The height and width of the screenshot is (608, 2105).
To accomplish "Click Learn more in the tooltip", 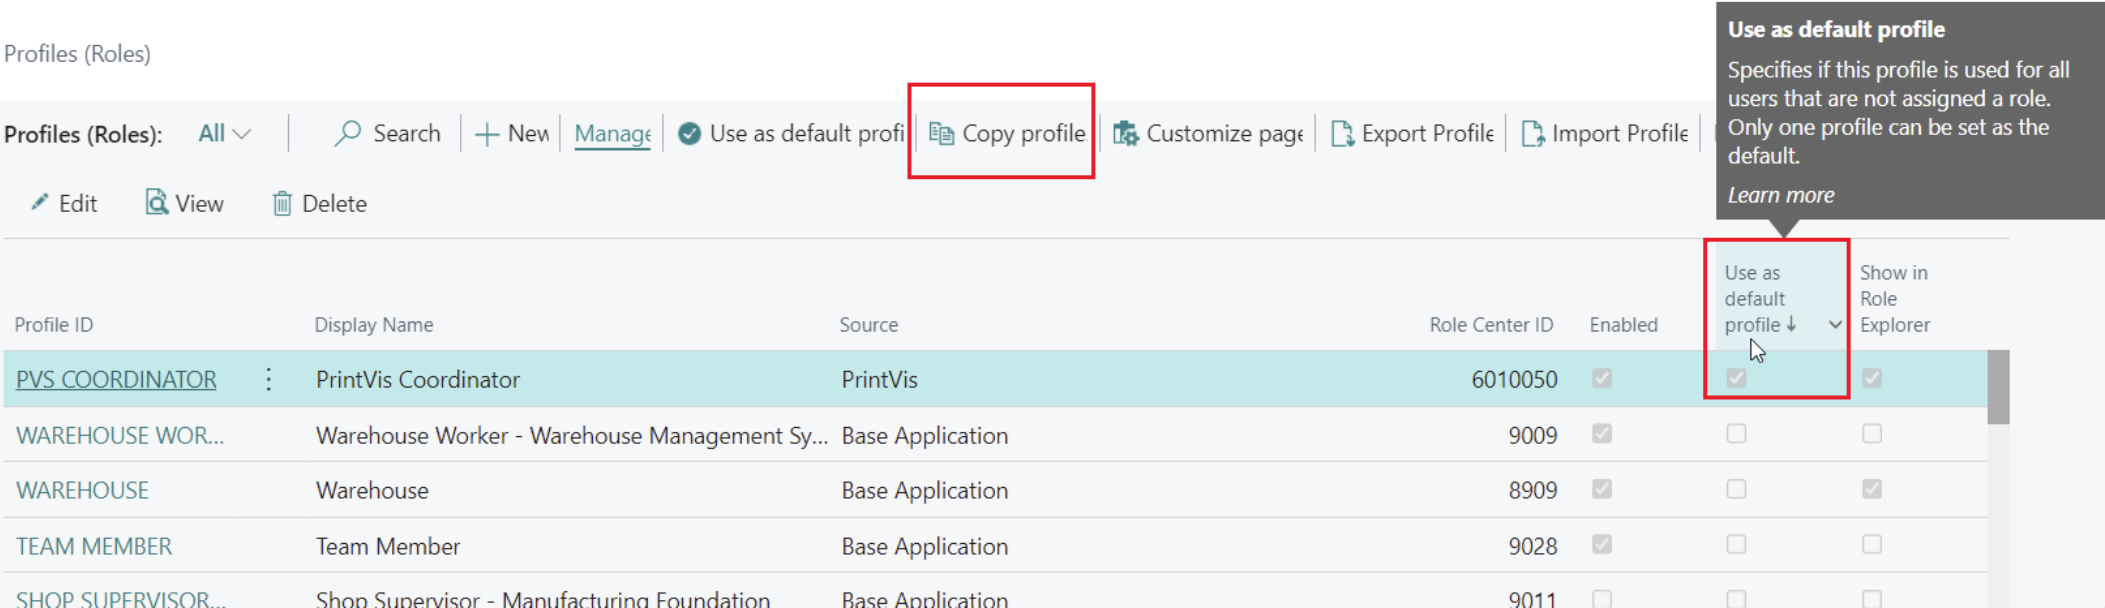I will [x=1781, y=195].
